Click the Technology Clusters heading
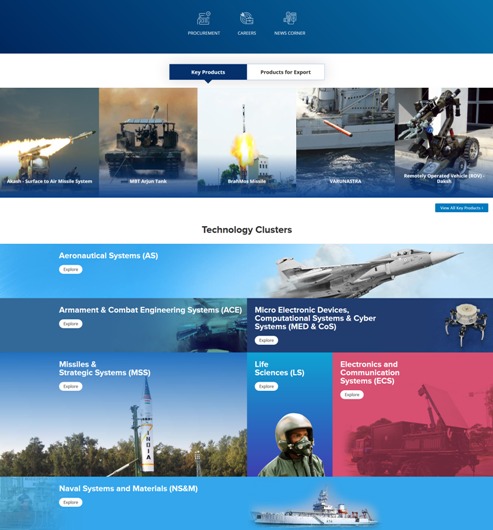This screenshot has width=493, height=530. coord(247,230)
